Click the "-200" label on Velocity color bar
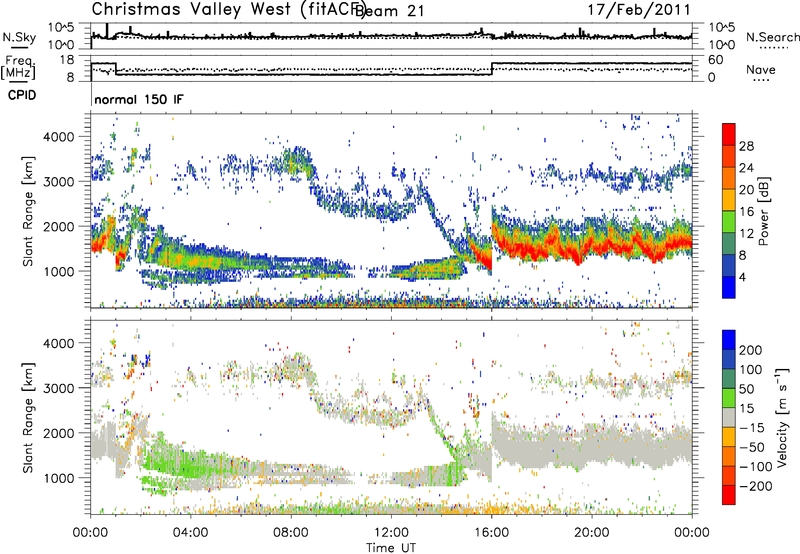Image resolution: width=800 pixels, height=554 pixels. [756, 487]
